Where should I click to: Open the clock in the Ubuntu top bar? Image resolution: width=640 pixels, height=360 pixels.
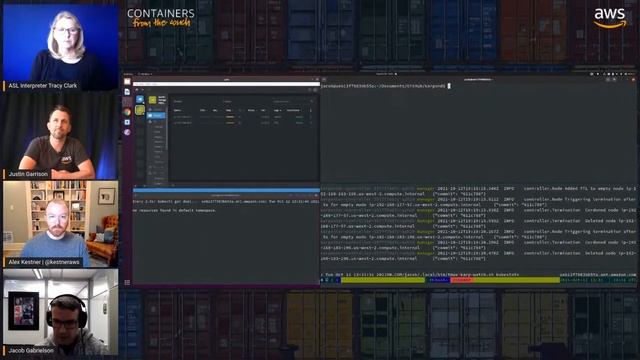pos(386,74)
